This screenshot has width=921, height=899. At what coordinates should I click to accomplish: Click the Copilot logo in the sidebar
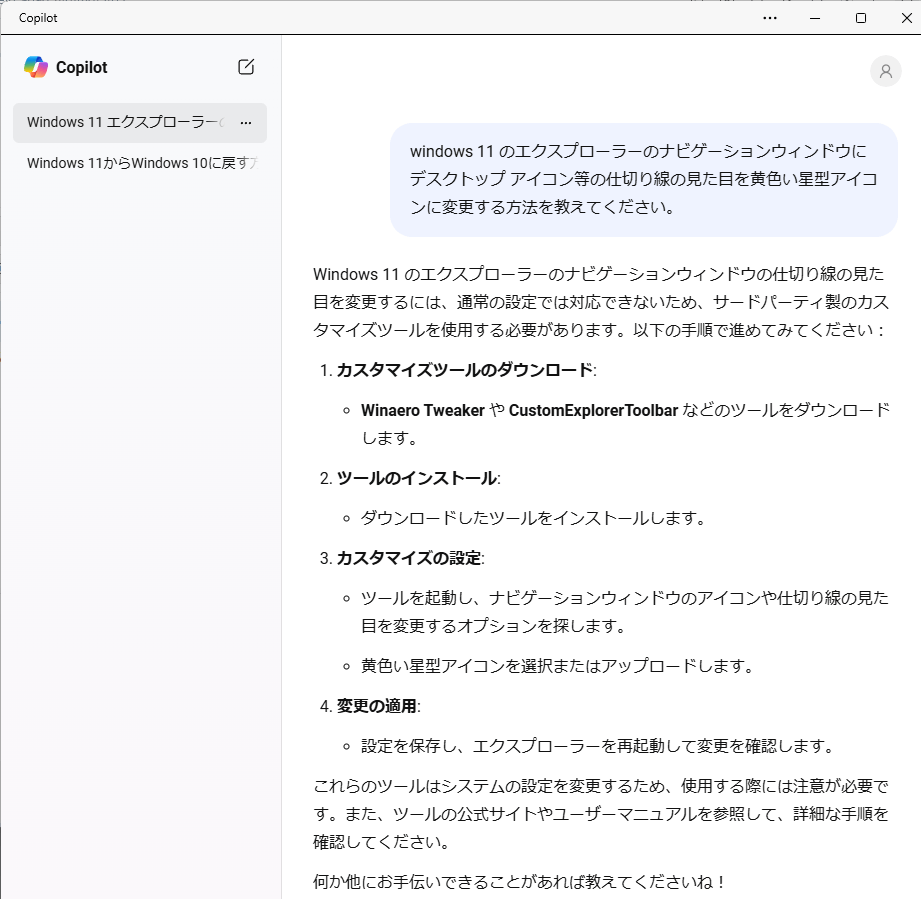point(37,67)
